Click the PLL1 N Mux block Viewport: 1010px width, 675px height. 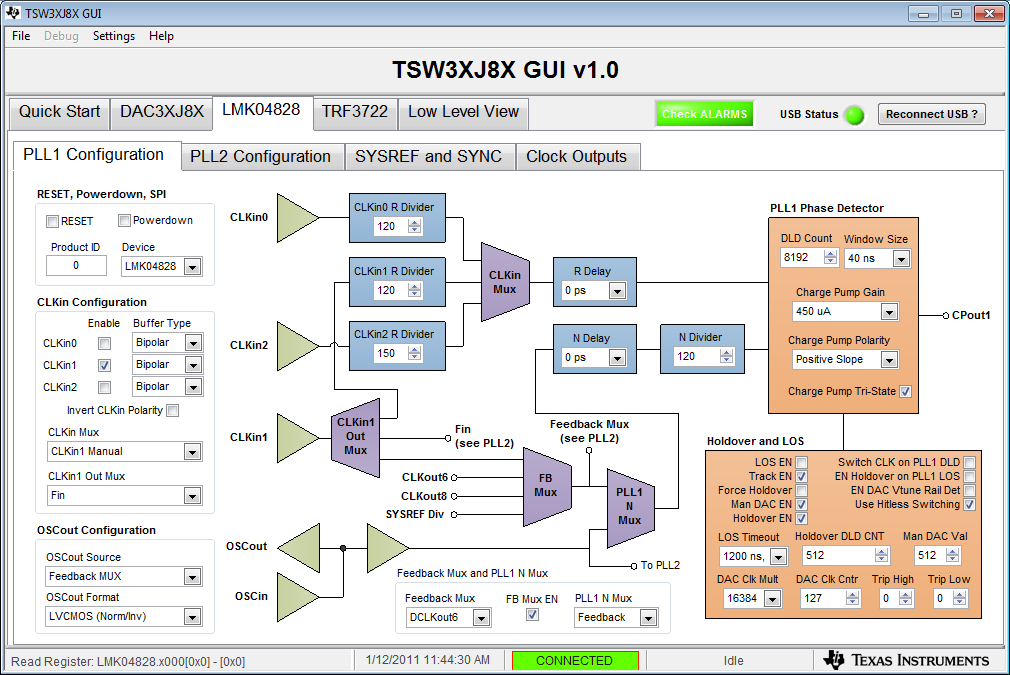(x=630, y=508)
